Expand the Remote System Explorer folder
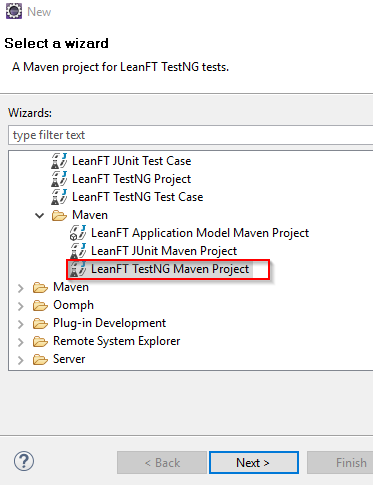The width and height of the screenshot is (373, 485). point(21,341)
